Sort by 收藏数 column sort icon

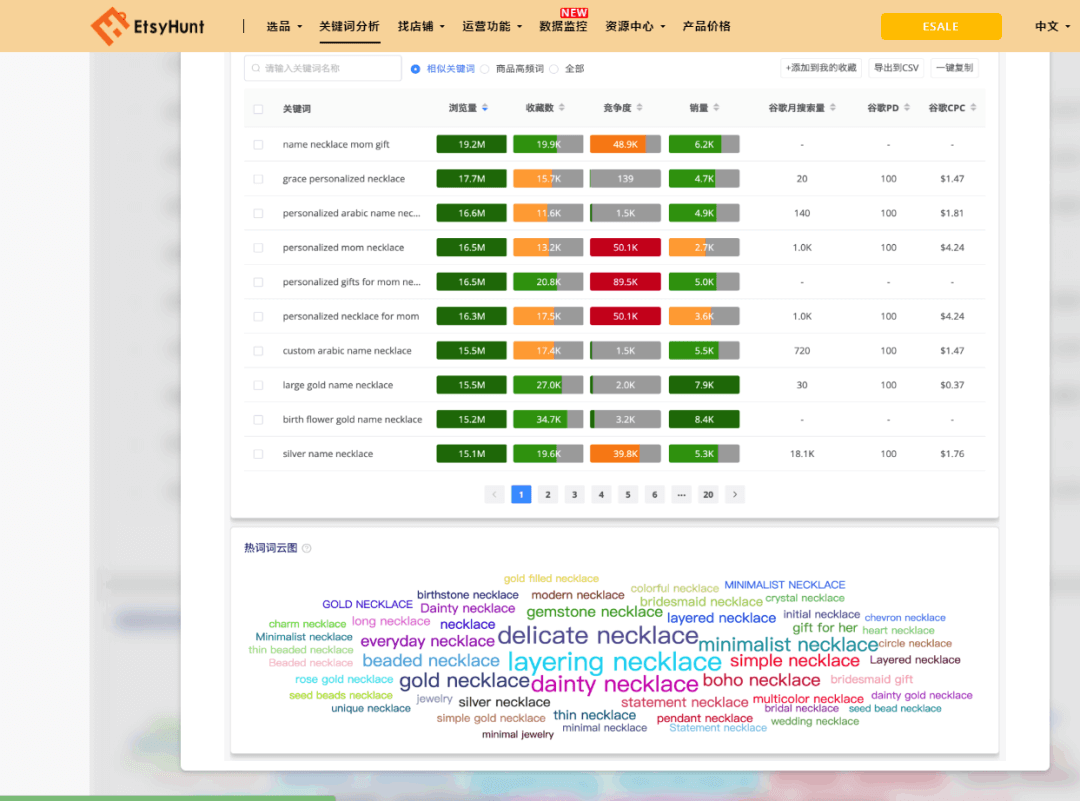(562, 108)
